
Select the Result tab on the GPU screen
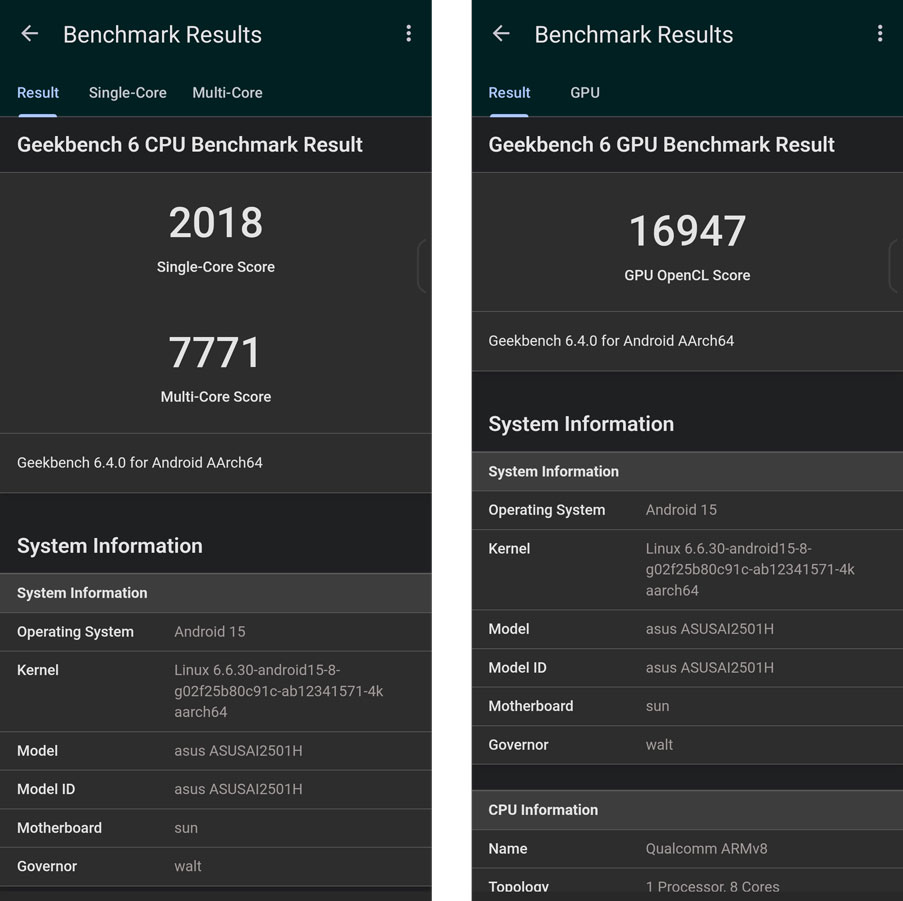(x=509, y=93)
